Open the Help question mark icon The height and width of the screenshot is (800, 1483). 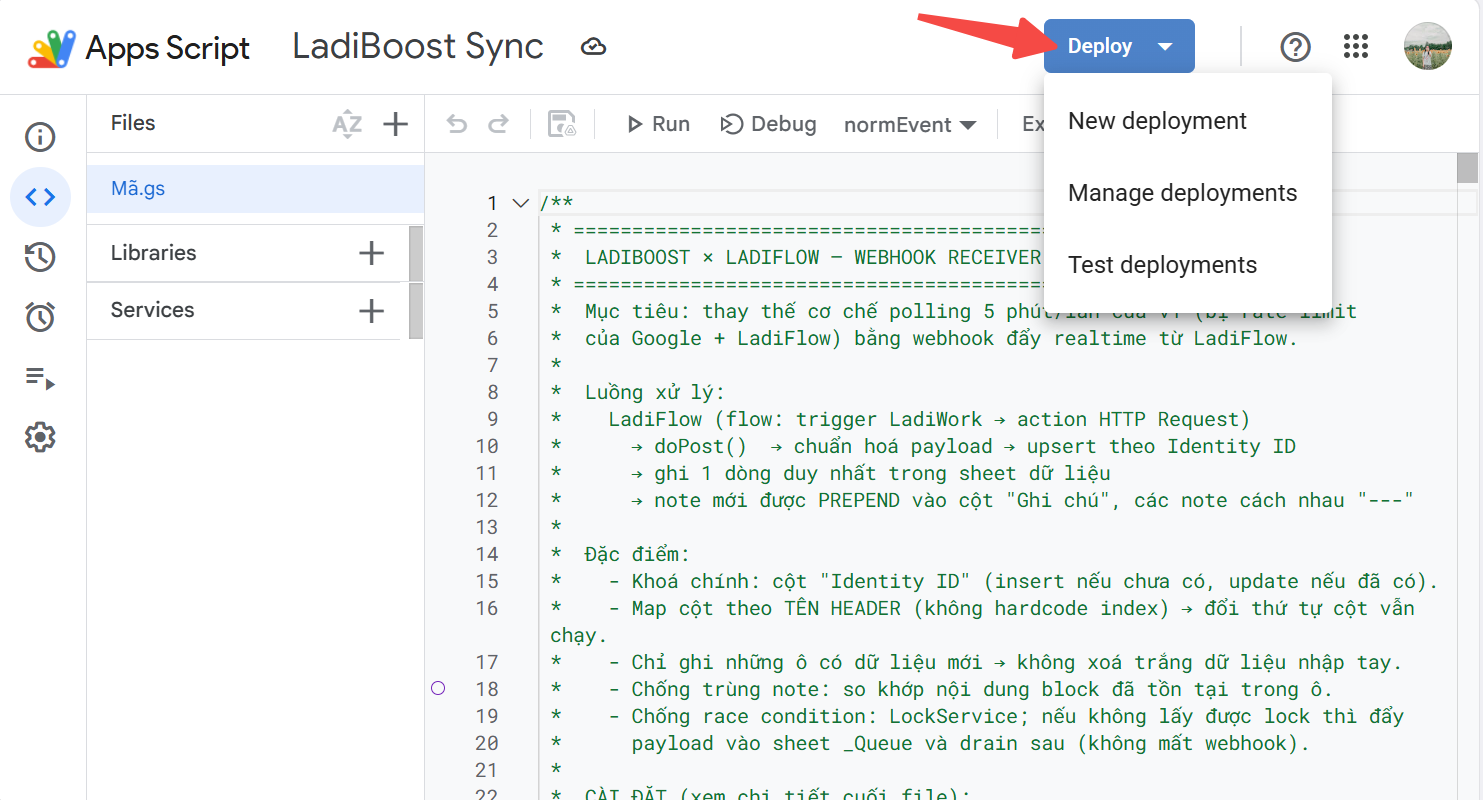point(1296,46)
